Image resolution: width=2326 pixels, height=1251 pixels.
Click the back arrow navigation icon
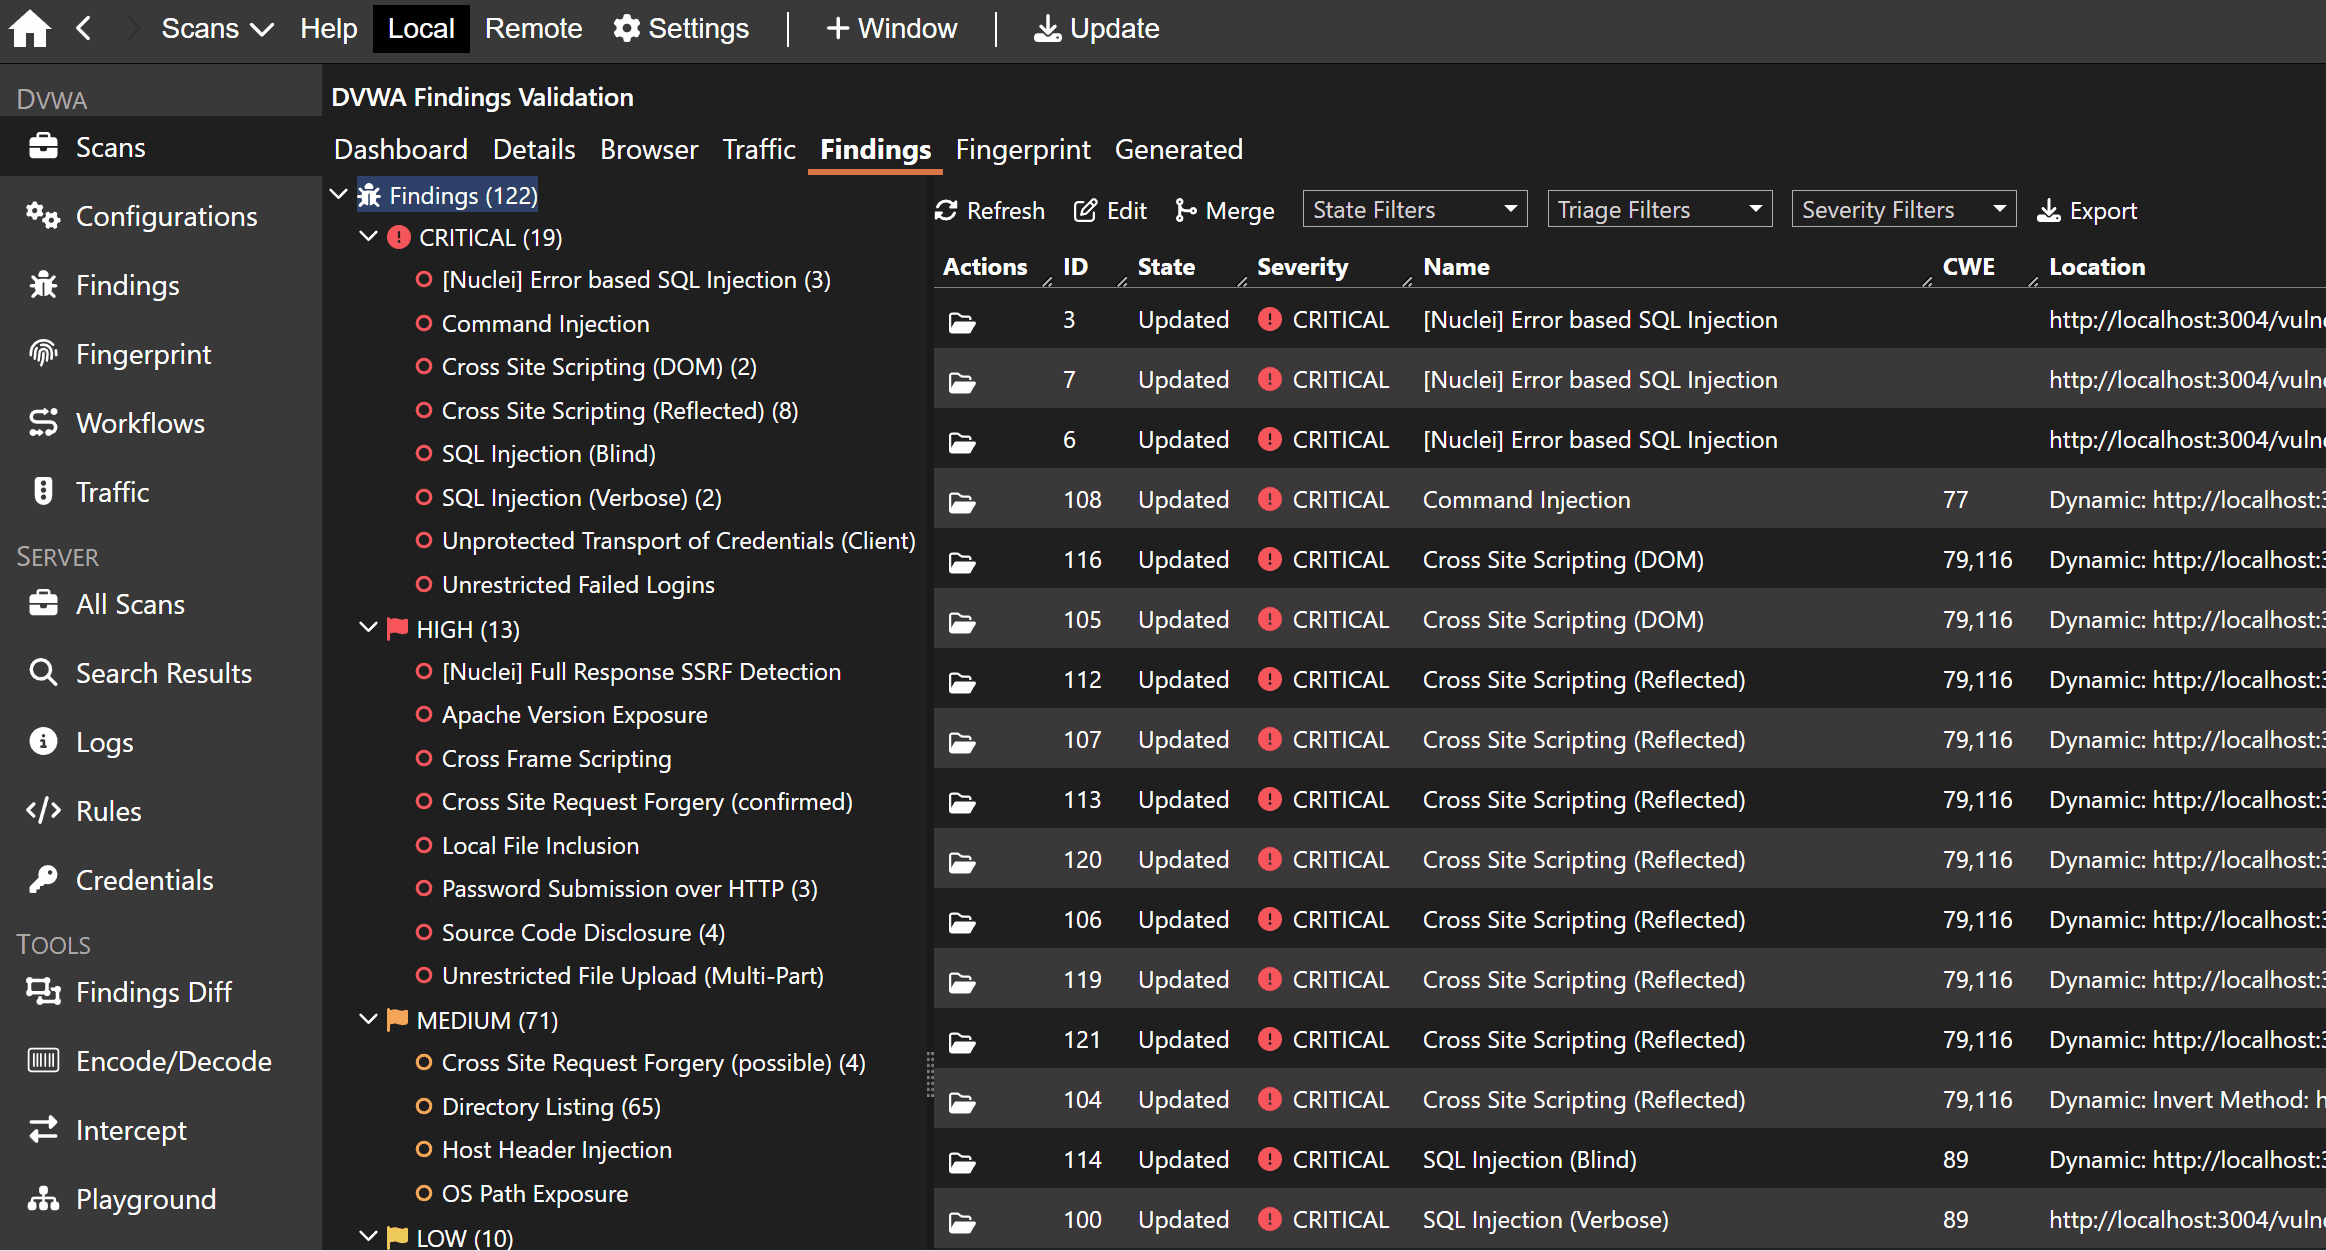point(84,28)
